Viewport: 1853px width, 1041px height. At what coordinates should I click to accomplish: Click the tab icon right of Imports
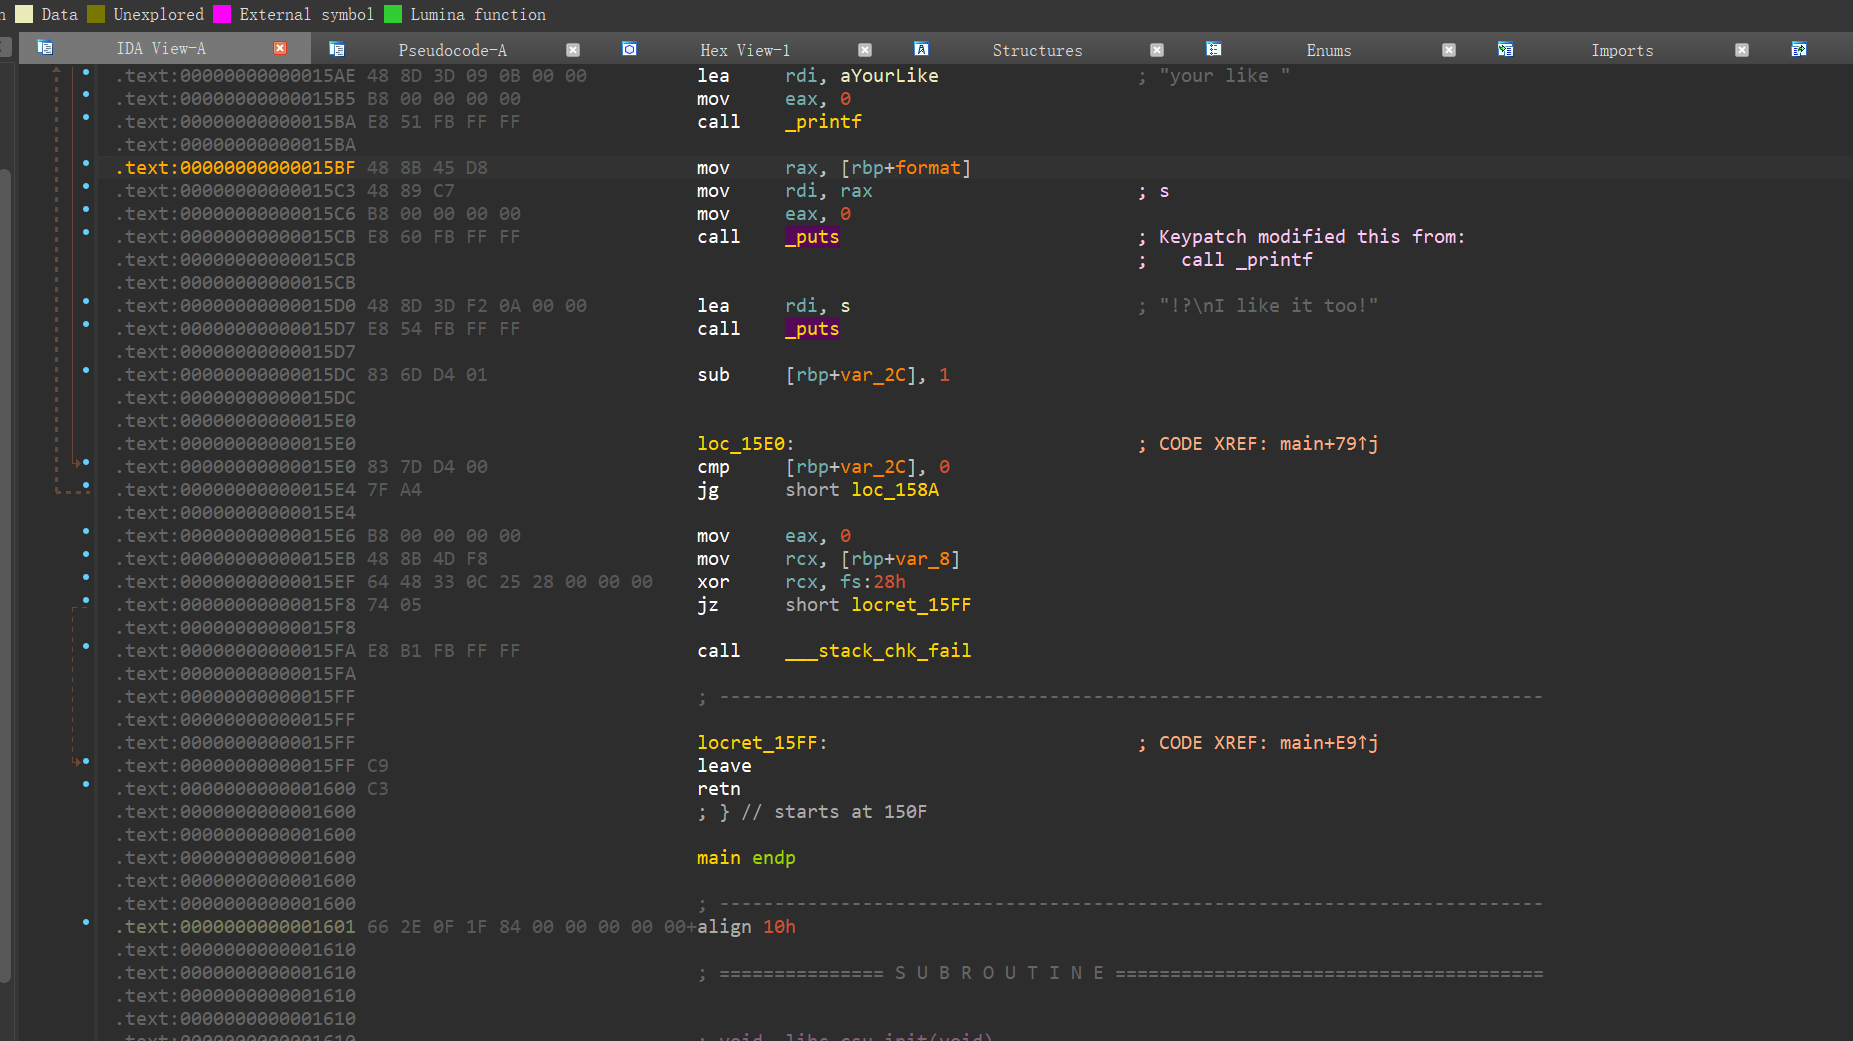coord(1798,49)
